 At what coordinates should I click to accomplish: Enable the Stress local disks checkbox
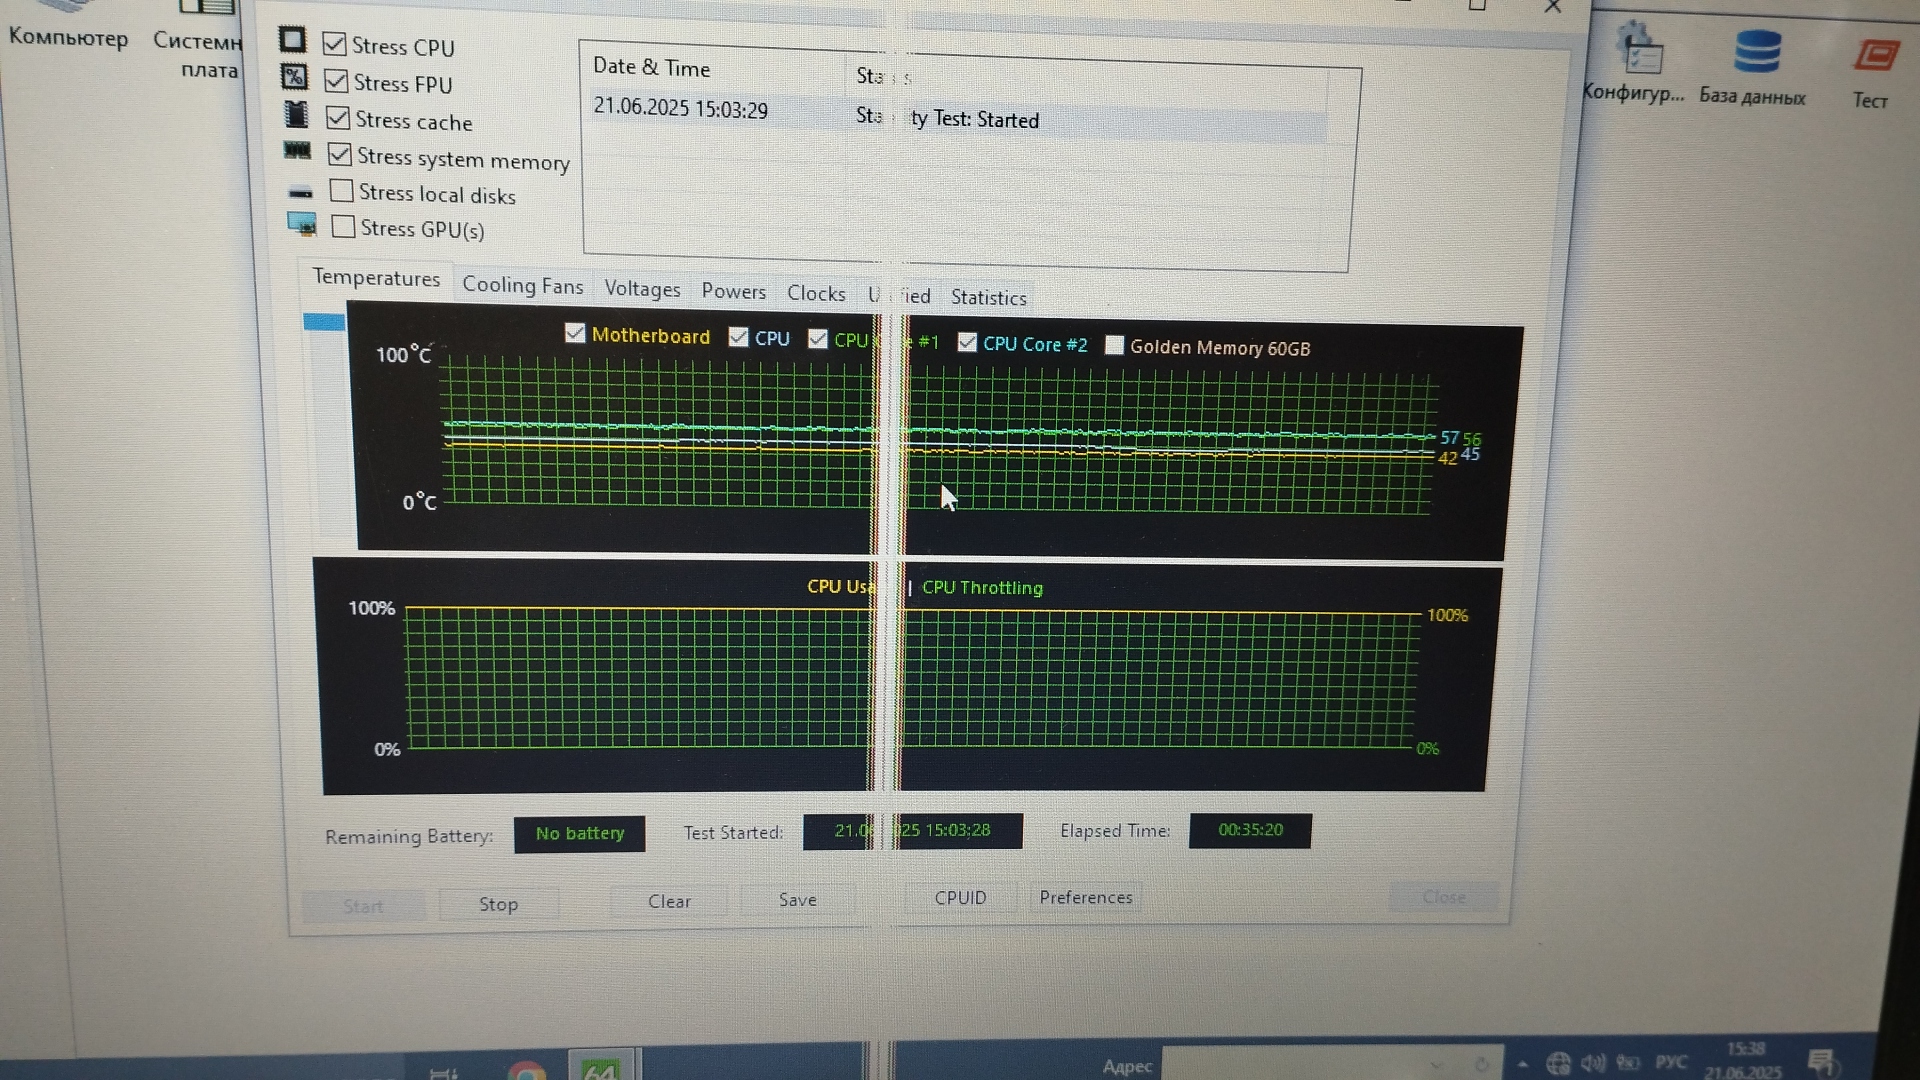[341, 190]
